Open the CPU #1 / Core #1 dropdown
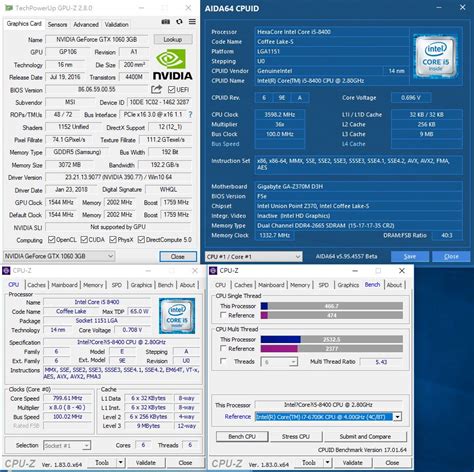Screen dimensions: 474x472 [254, 257]
